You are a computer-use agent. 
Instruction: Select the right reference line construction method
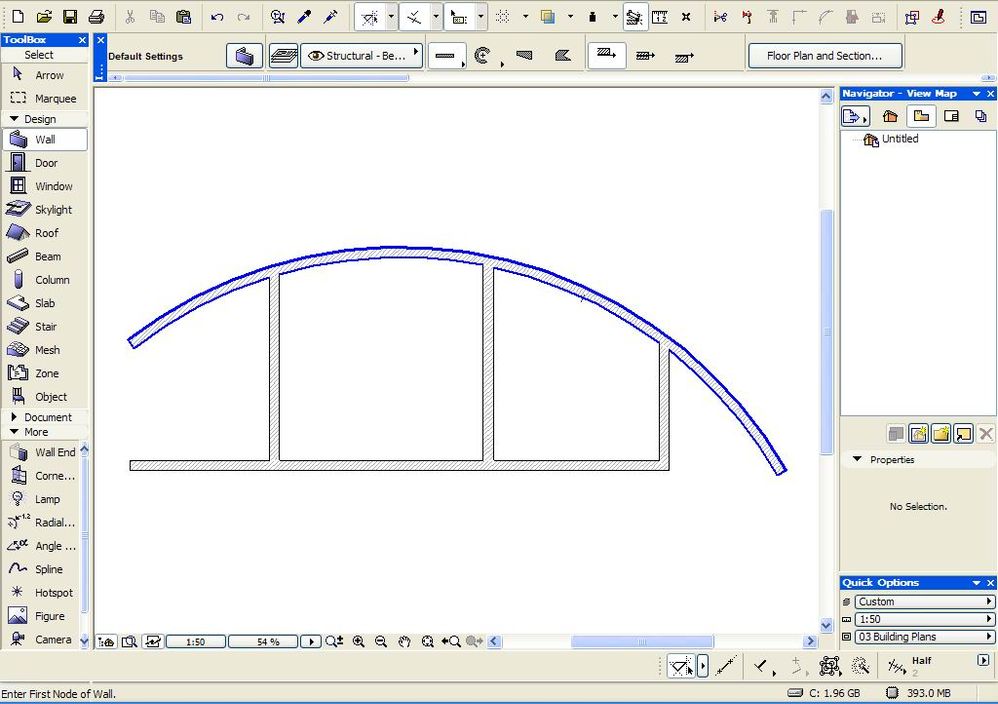click(x=684, y=57)
